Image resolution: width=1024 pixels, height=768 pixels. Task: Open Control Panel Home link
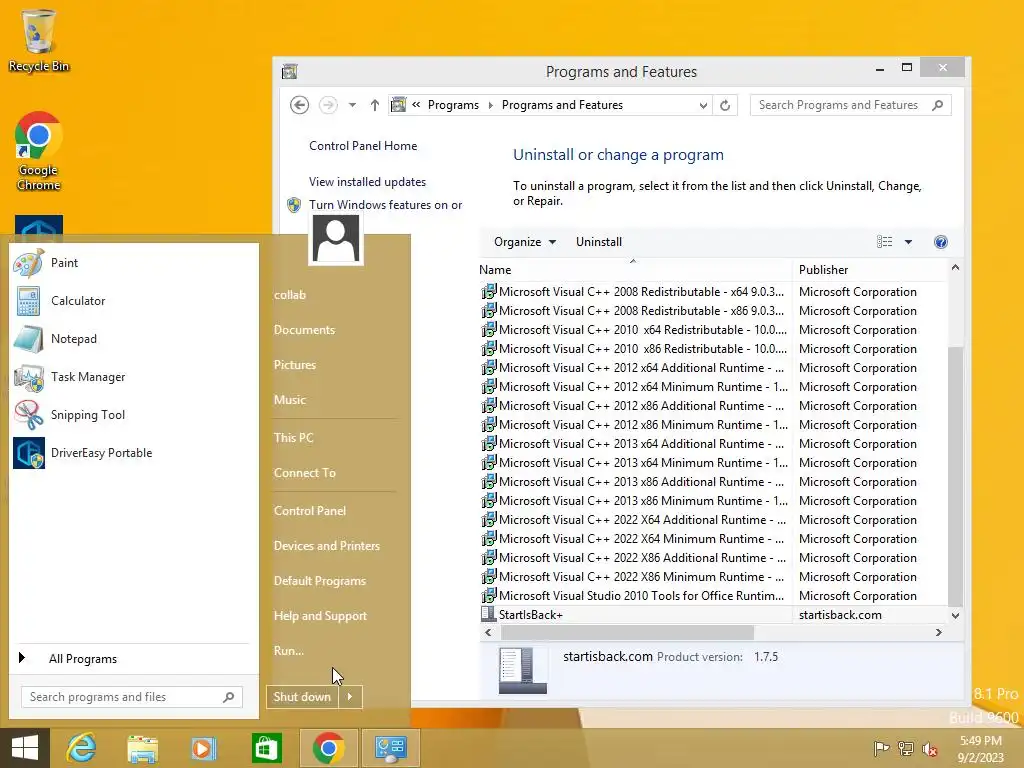pyautogui.click(x=363, y=146)
